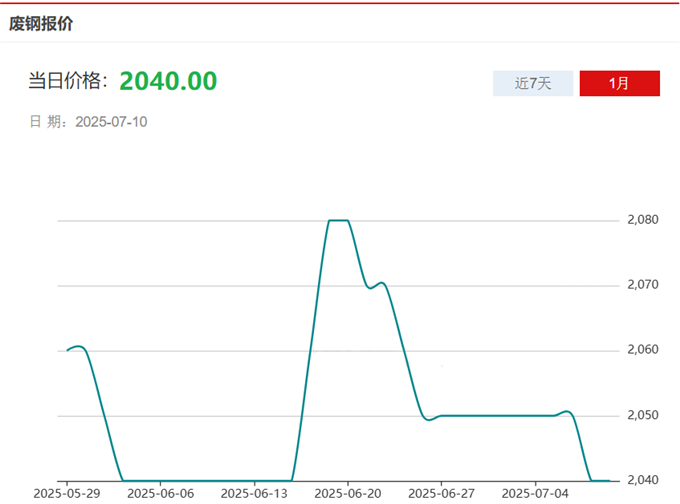Click the green 2040.00 price value
Viewport: 680px width, 504px height.
coord(168,81)
